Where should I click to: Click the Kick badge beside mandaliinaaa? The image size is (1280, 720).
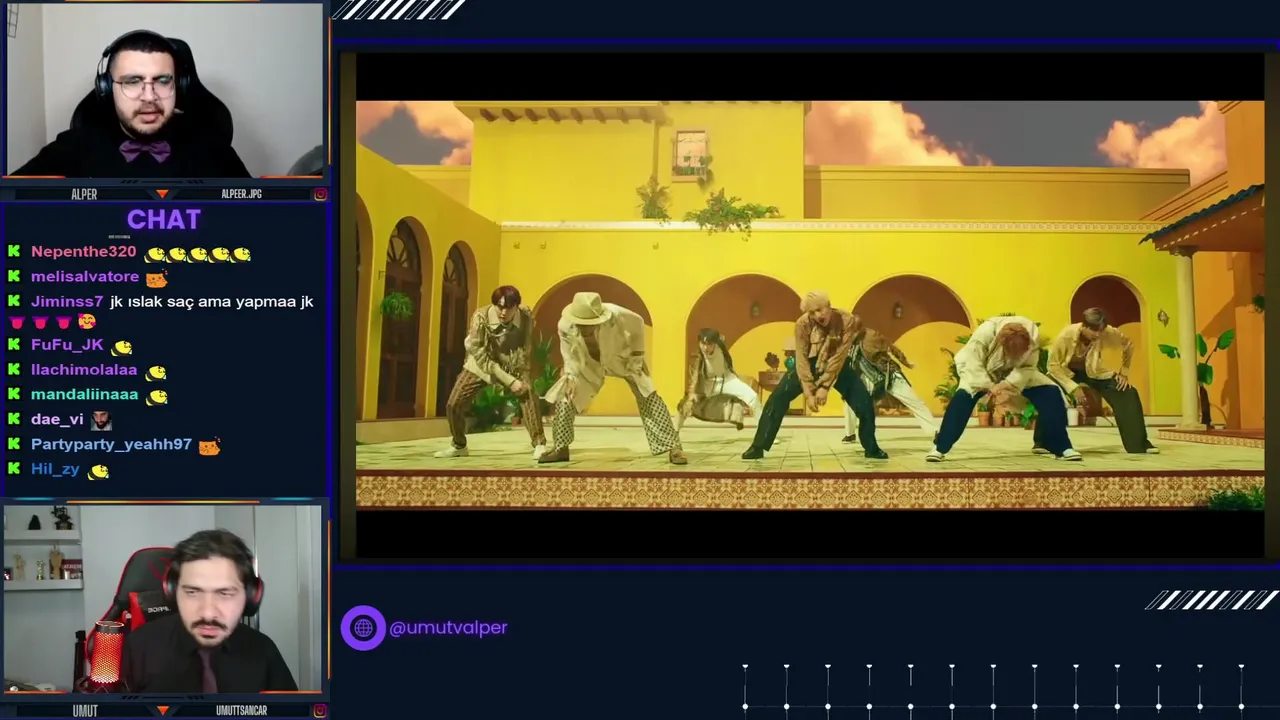[x=14, y=395]
